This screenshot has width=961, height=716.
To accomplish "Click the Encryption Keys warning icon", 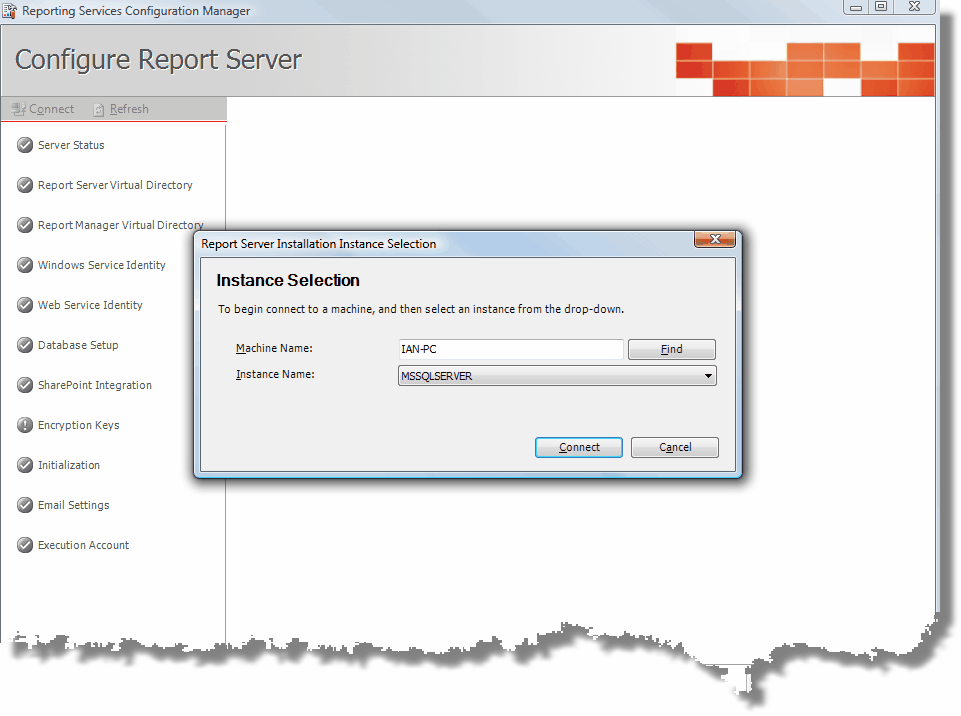I will (25, 425).
